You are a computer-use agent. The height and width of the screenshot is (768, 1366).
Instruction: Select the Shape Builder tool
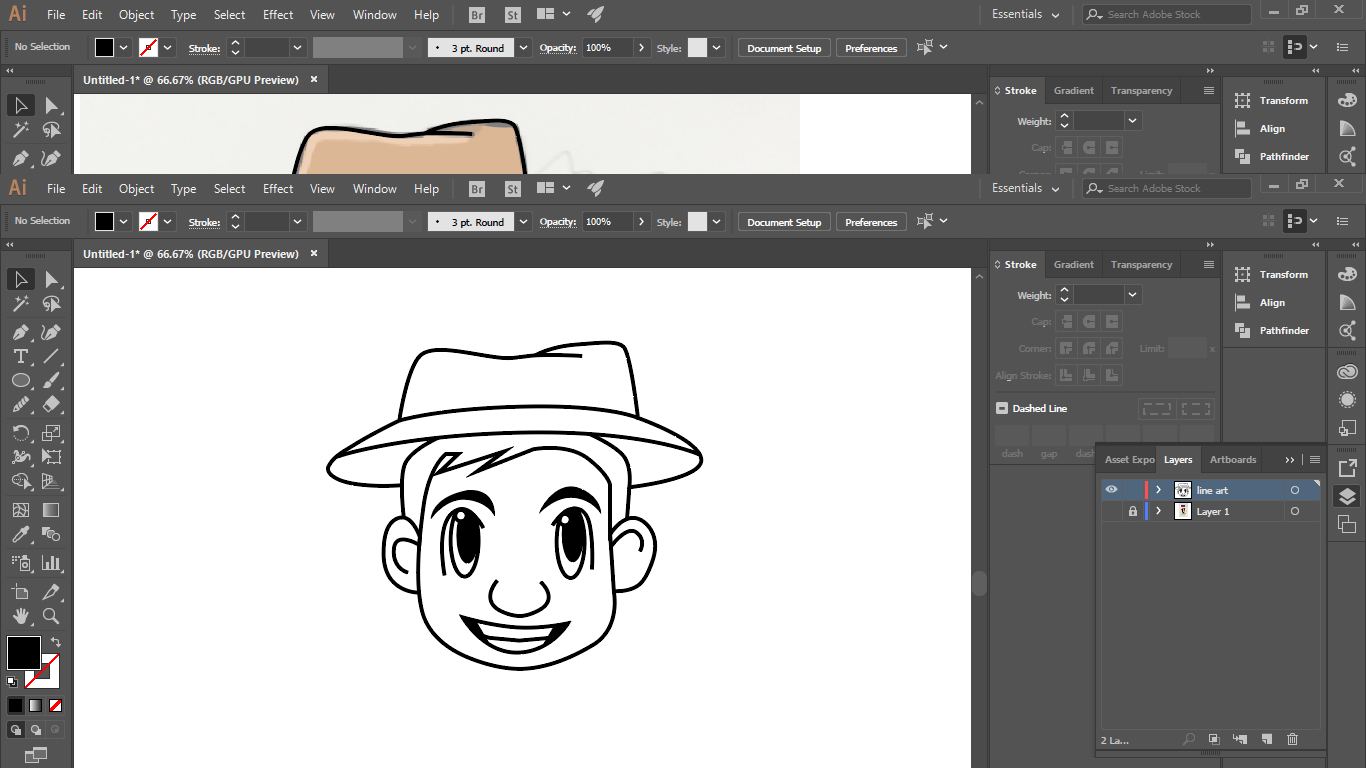pyautogui.click(x=20, y=482)
